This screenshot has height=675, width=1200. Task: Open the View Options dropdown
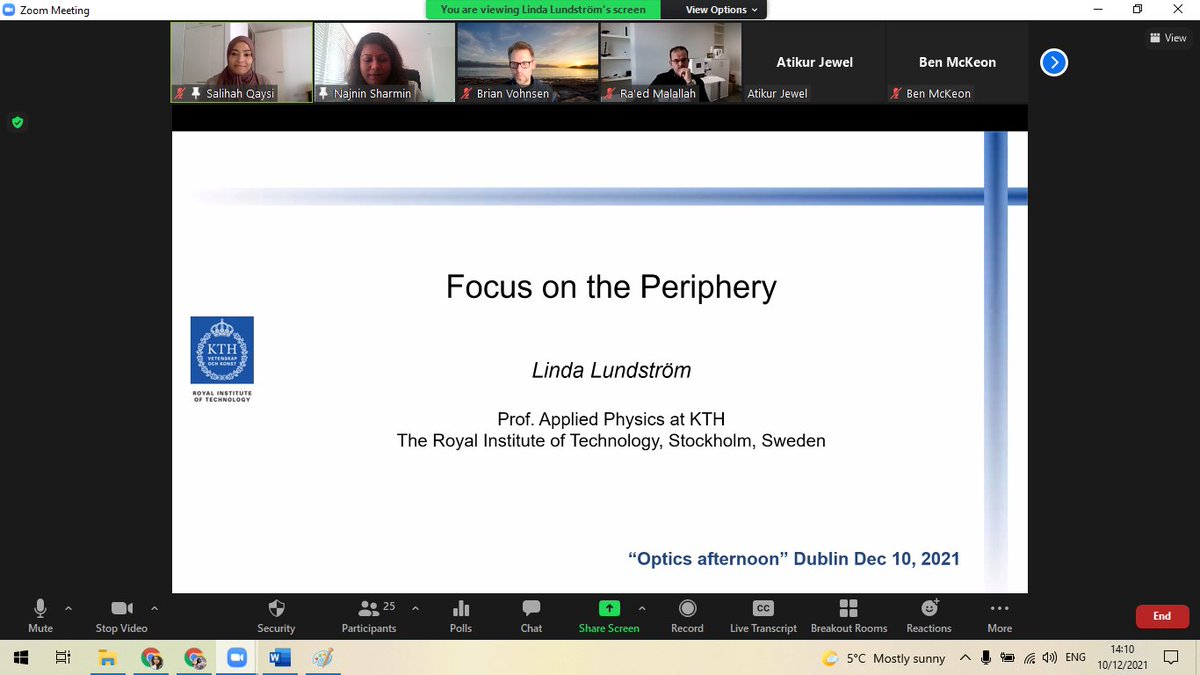[721, 10]
